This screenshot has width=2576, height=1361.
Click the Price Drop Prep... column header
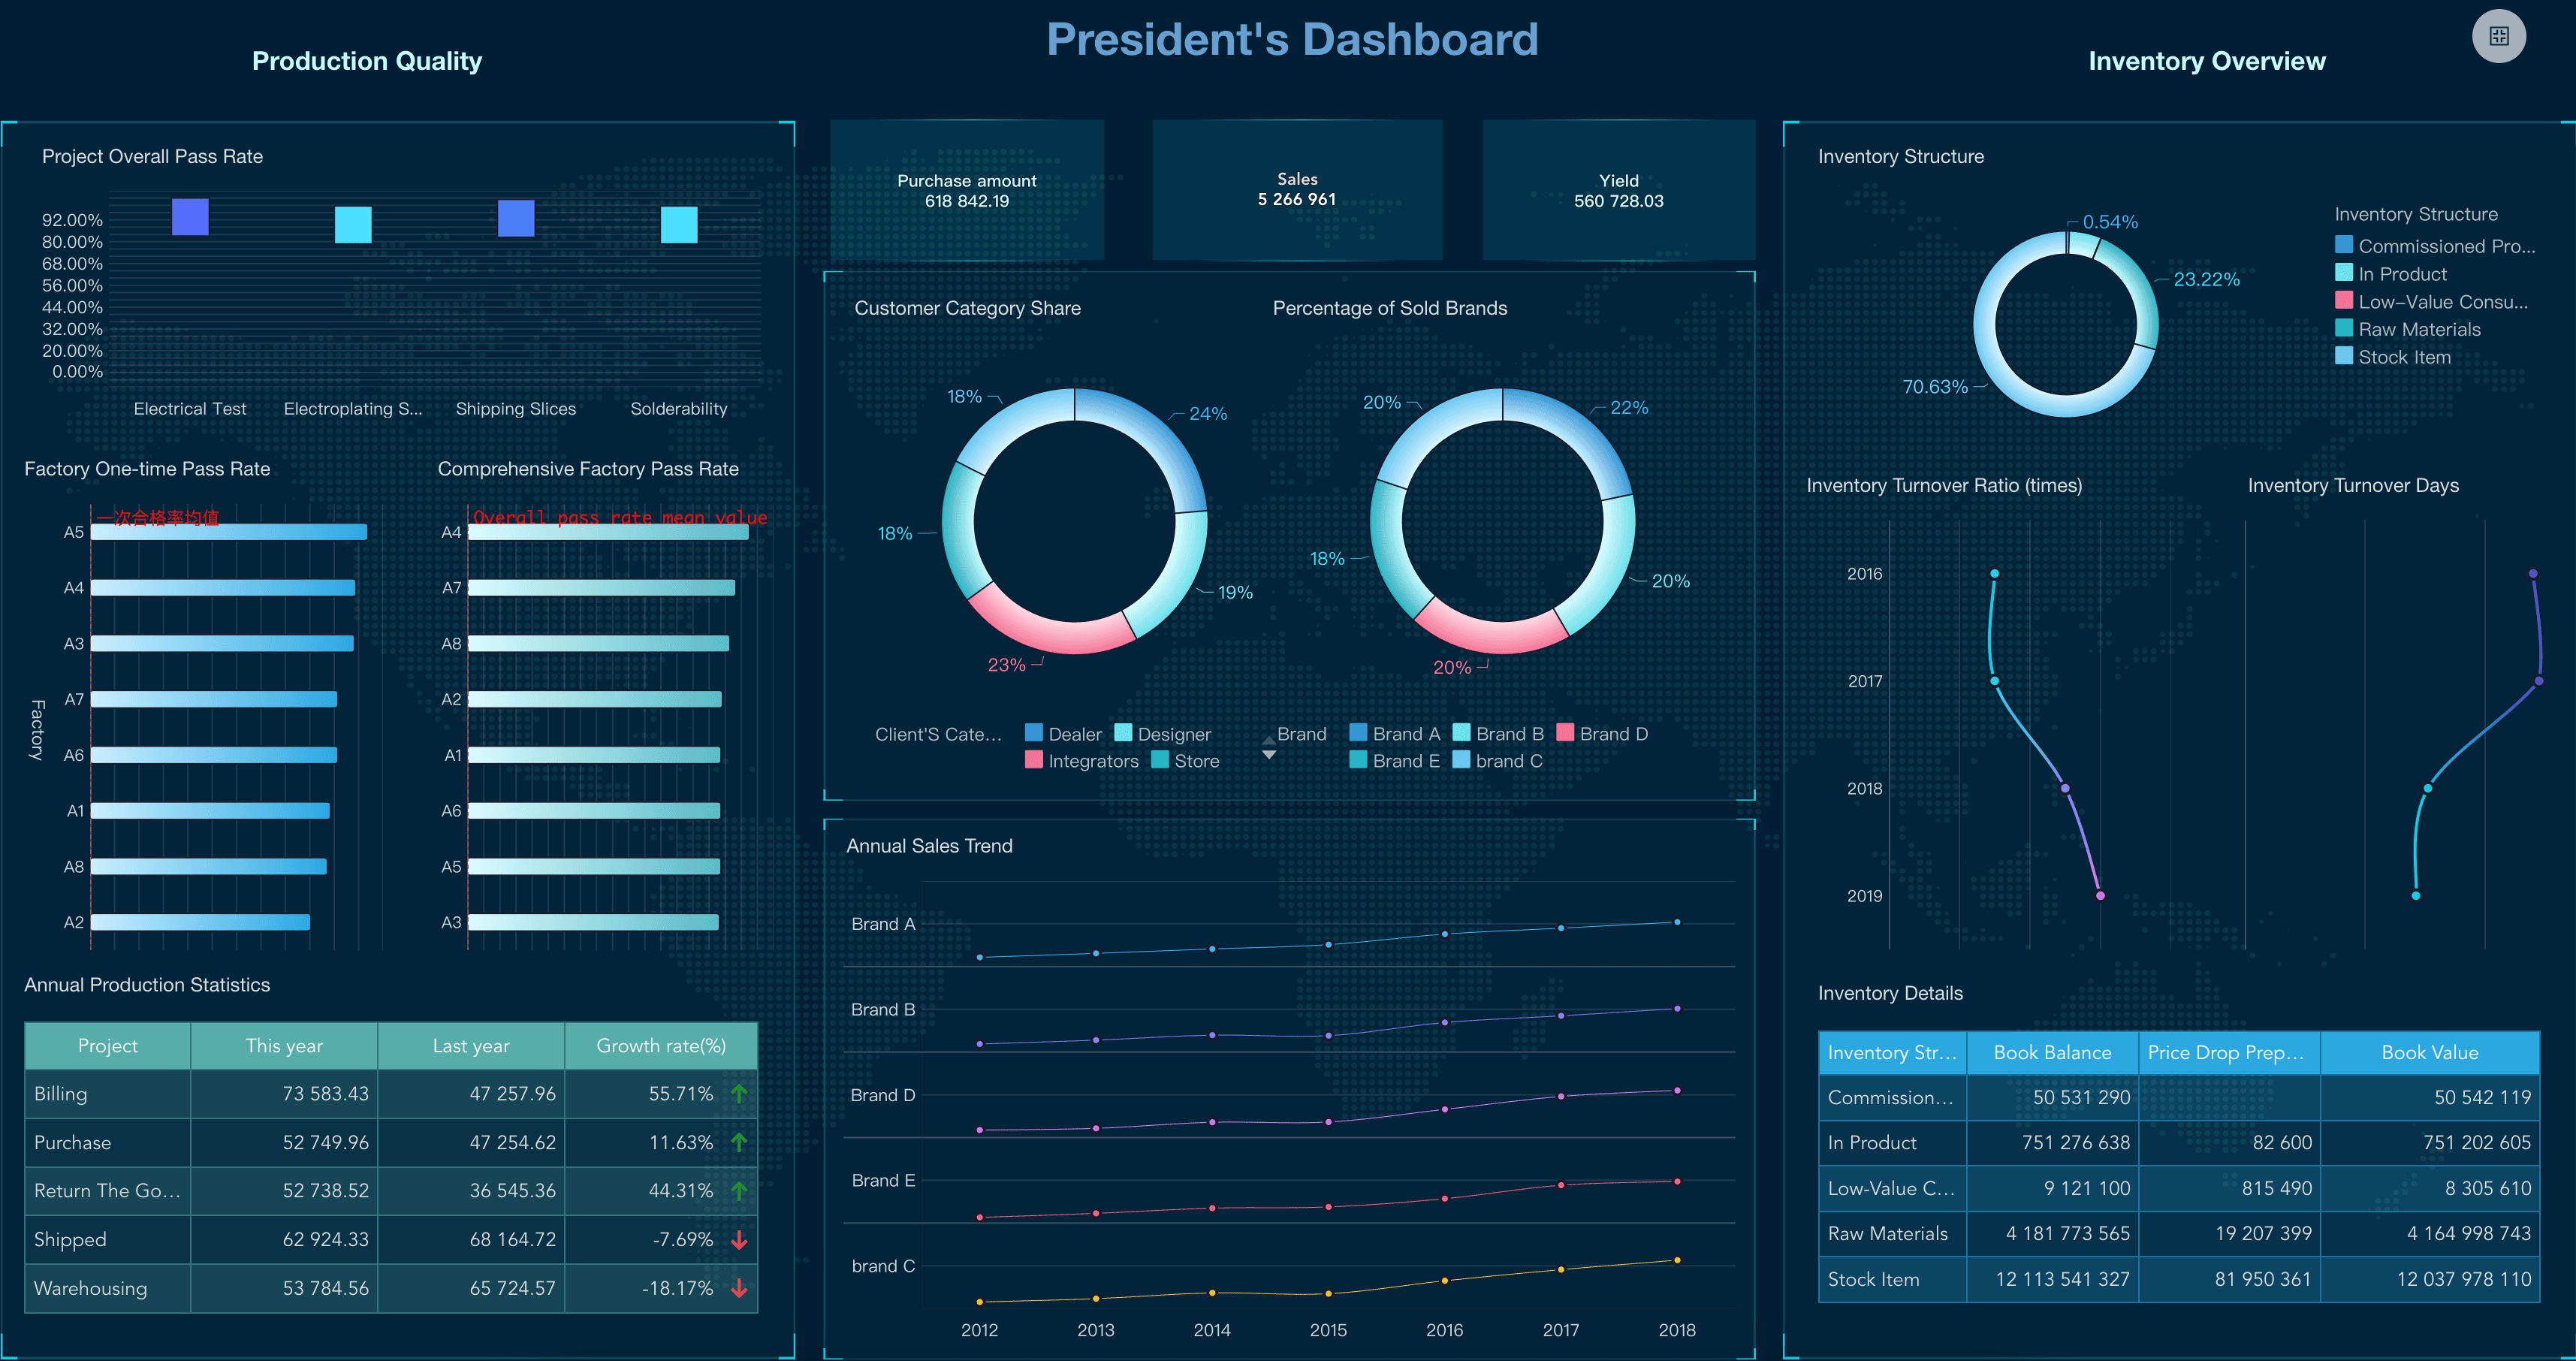(2229, 1053)
